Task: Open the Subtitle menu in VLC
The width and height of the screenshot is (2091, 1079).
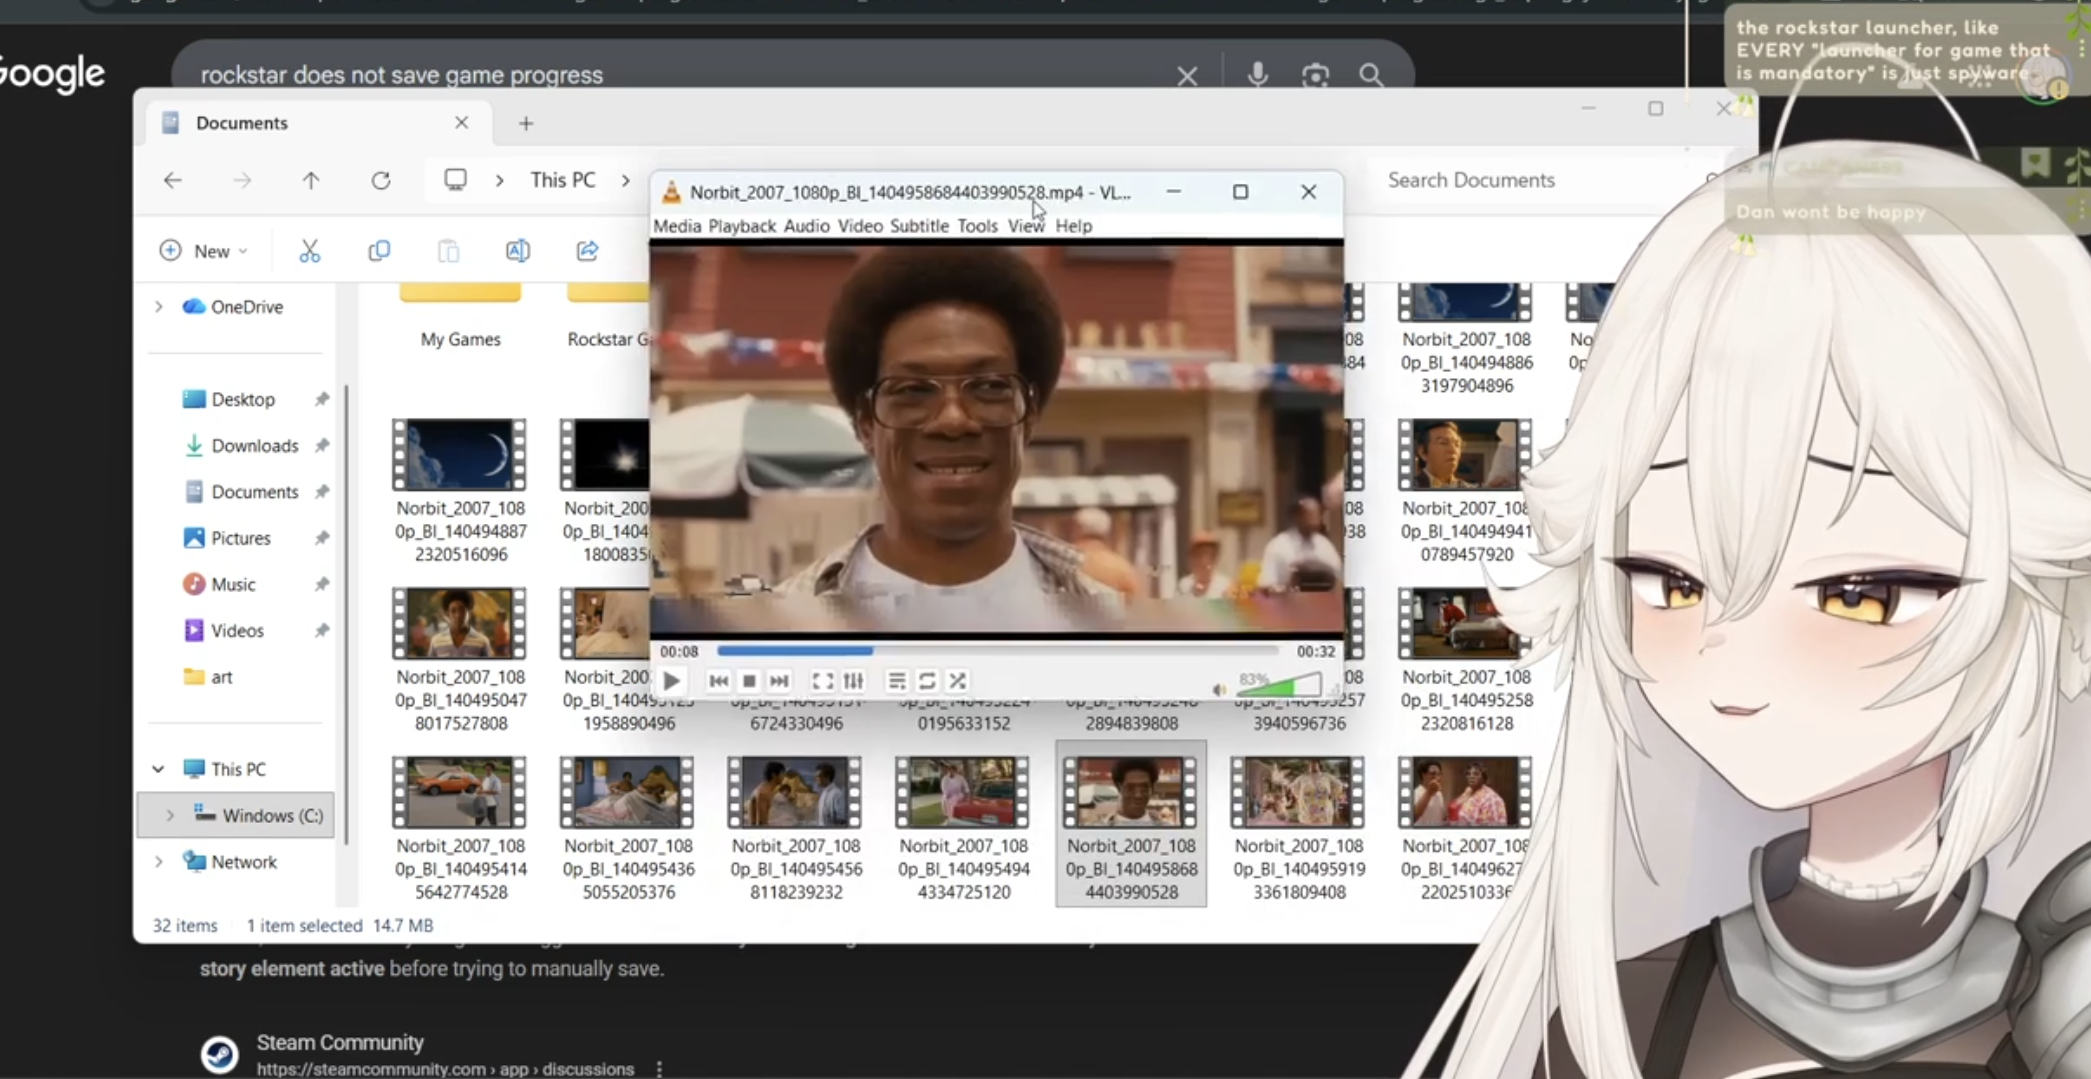Action: 918,226
